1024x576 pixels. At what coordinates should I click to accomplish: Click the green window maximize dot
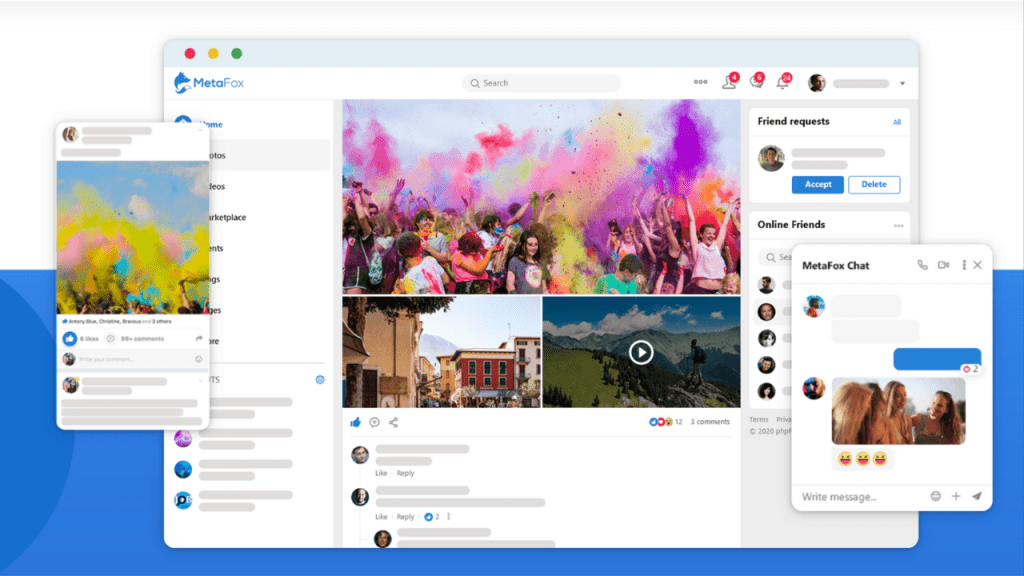click(236, 54)
